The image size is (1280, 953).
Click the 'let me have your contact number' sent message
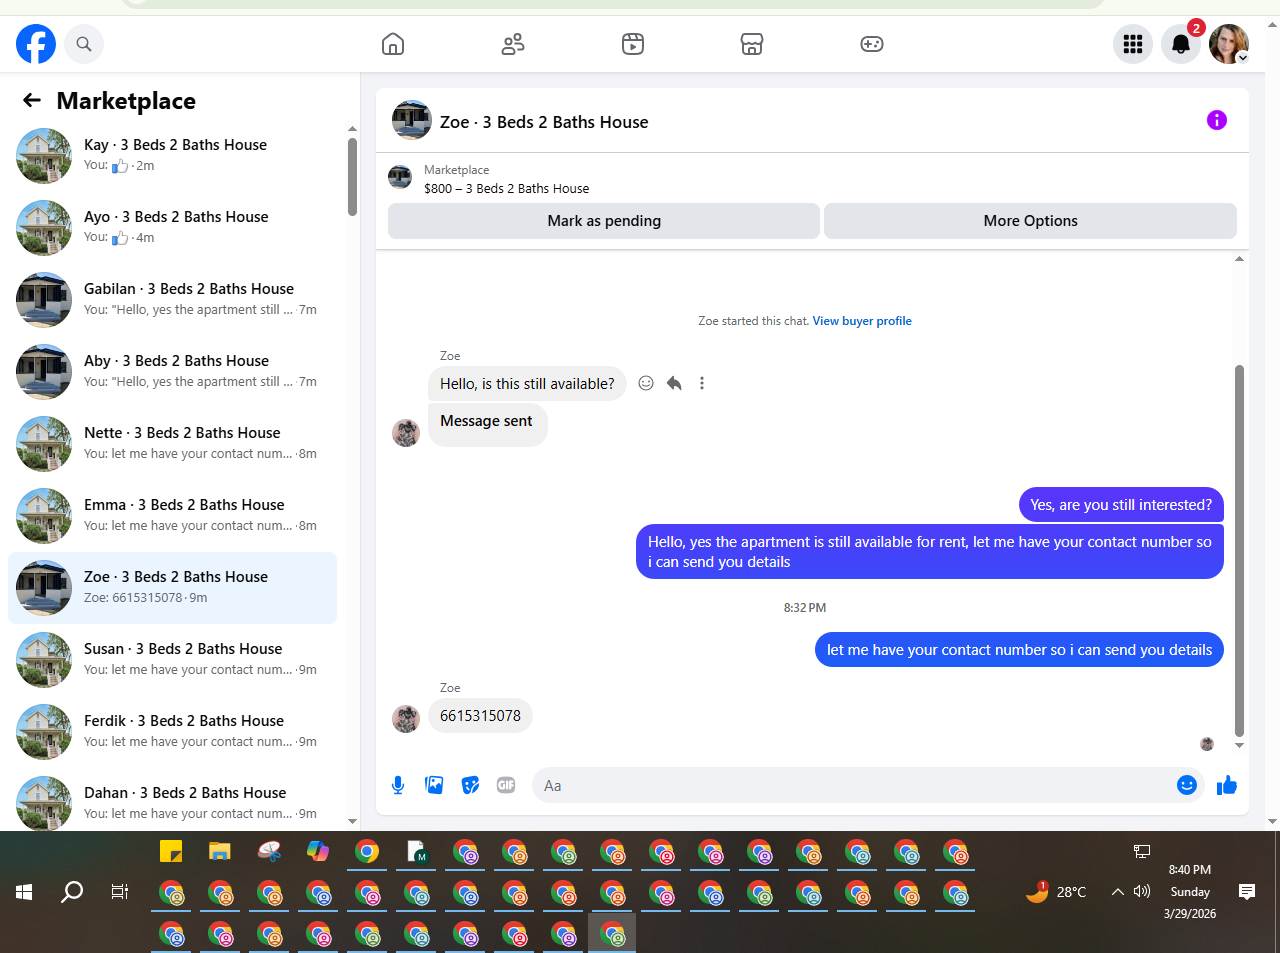pos(1019,650)
